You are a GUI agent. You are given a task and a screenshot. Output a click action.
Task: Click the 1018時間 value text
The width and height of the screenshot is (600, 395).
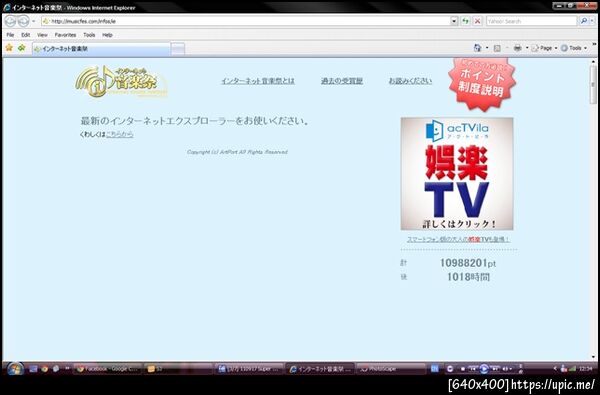[x=468, y=277]
